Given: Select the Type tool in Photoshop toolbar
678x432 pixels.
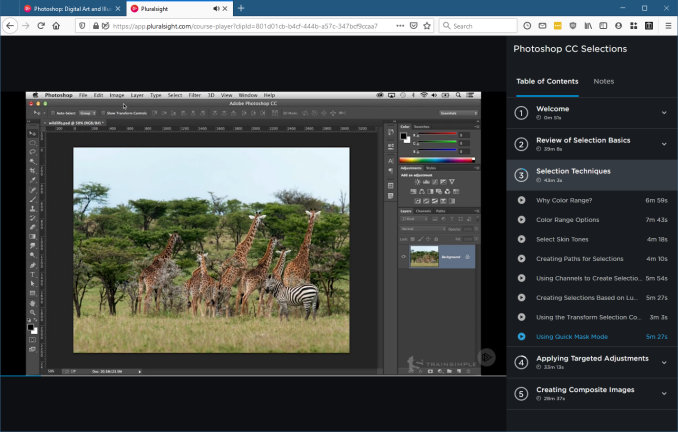Looking at the screenshot, I should 32,274.
